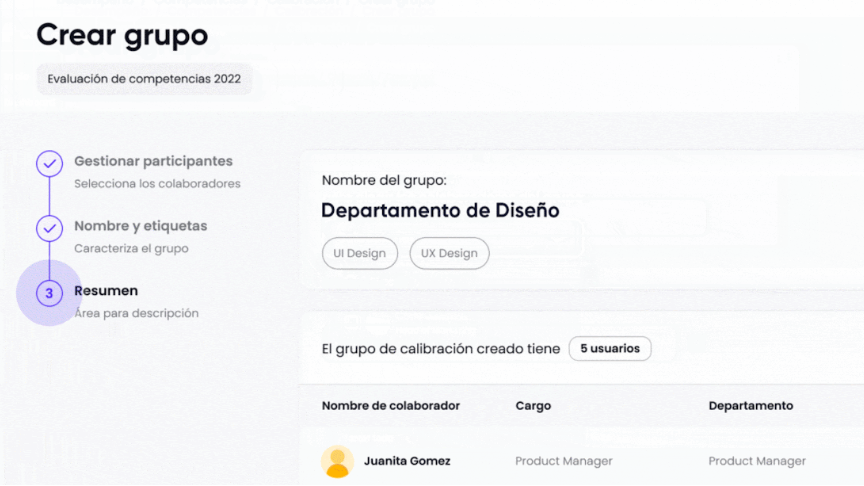Click the Departamento de Diseño group name

tap(440, 211)
